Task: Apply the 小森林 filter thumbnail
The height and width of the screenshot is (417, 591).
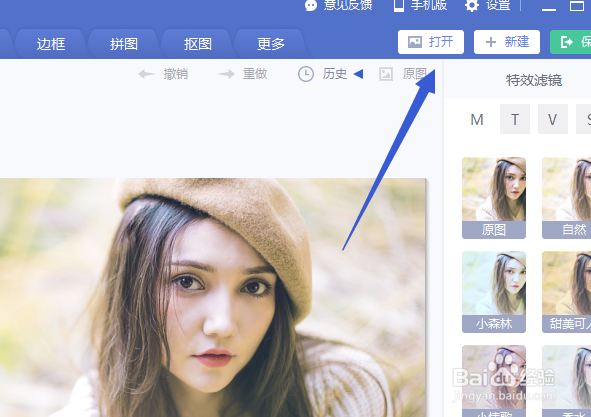Action: pyautogui.click(x=494, y=292)
